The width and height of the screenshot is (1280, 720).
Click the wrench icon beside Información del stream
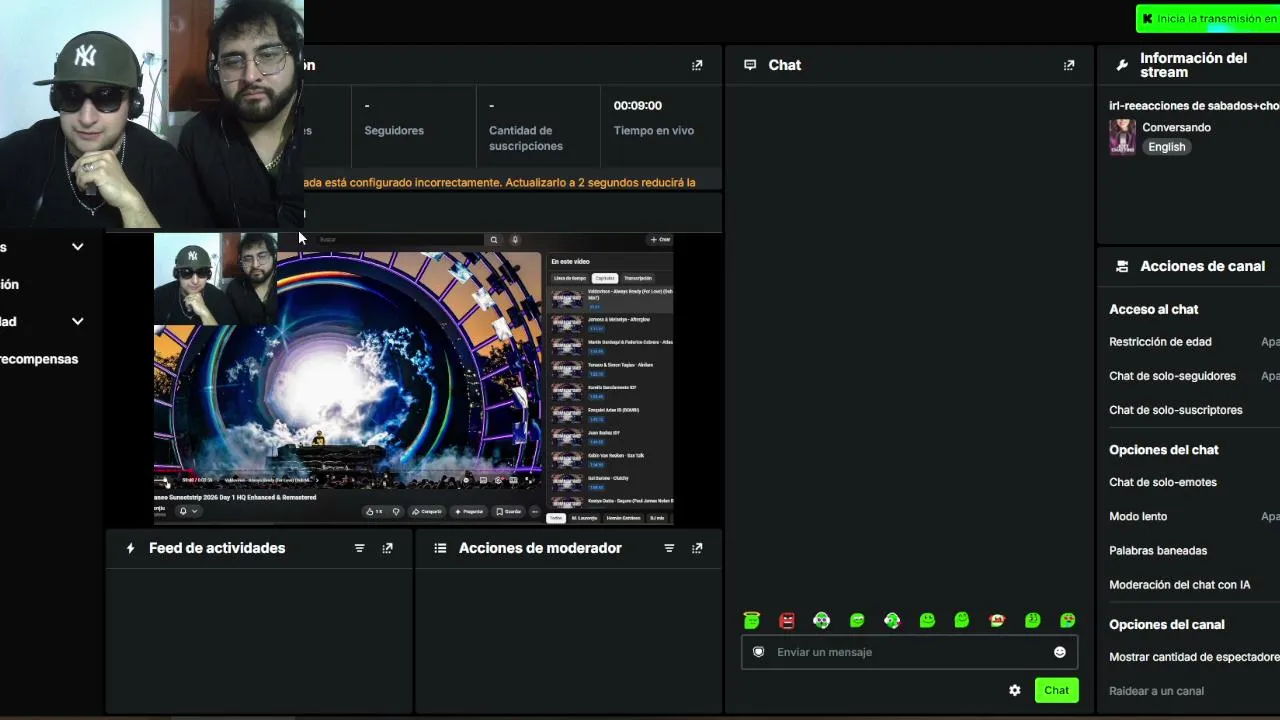tap(1122, 65)
